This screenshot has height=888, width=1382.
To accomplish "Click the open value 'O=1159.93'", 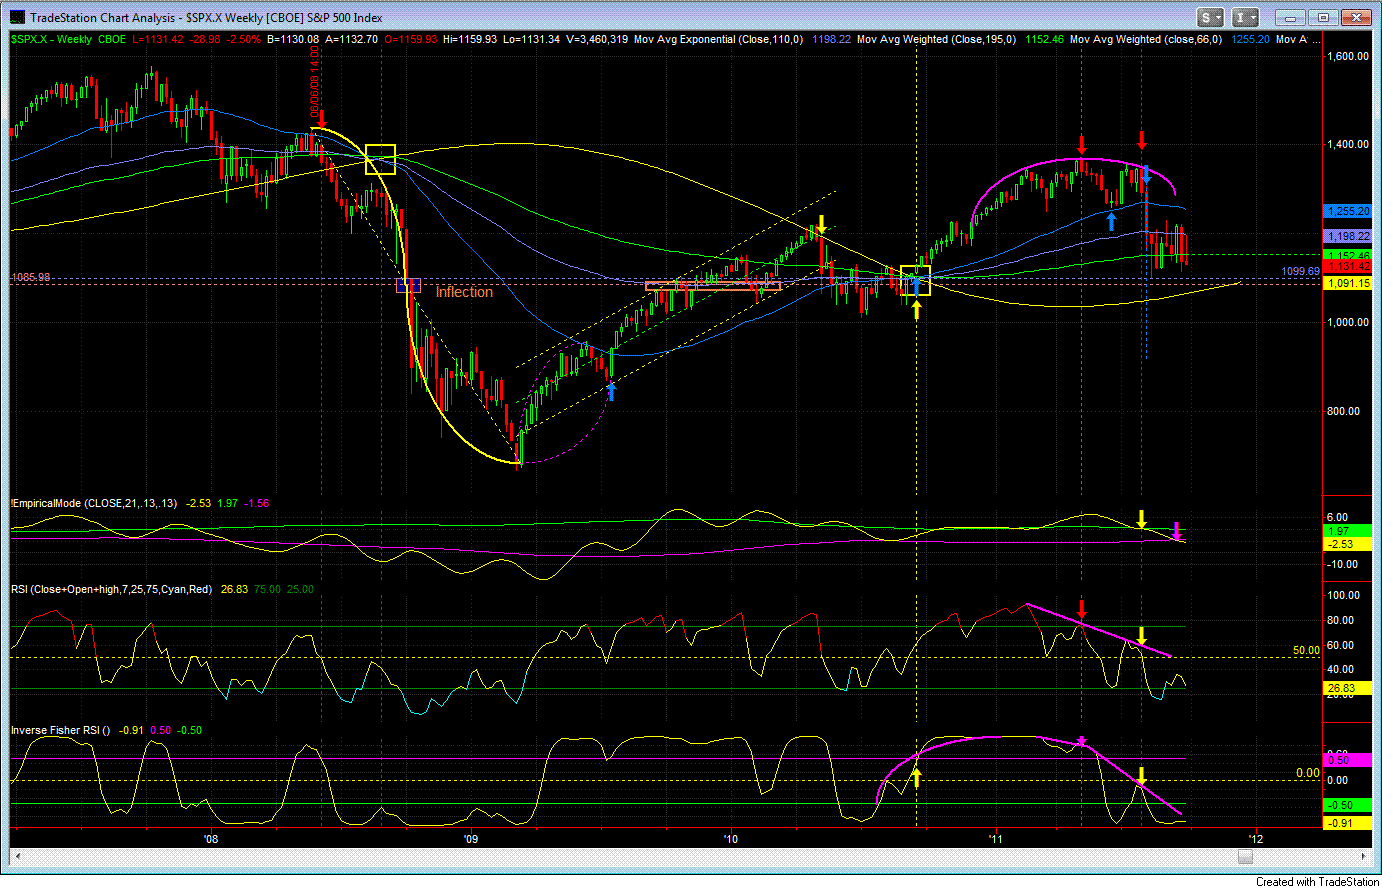I will (411, 40).
